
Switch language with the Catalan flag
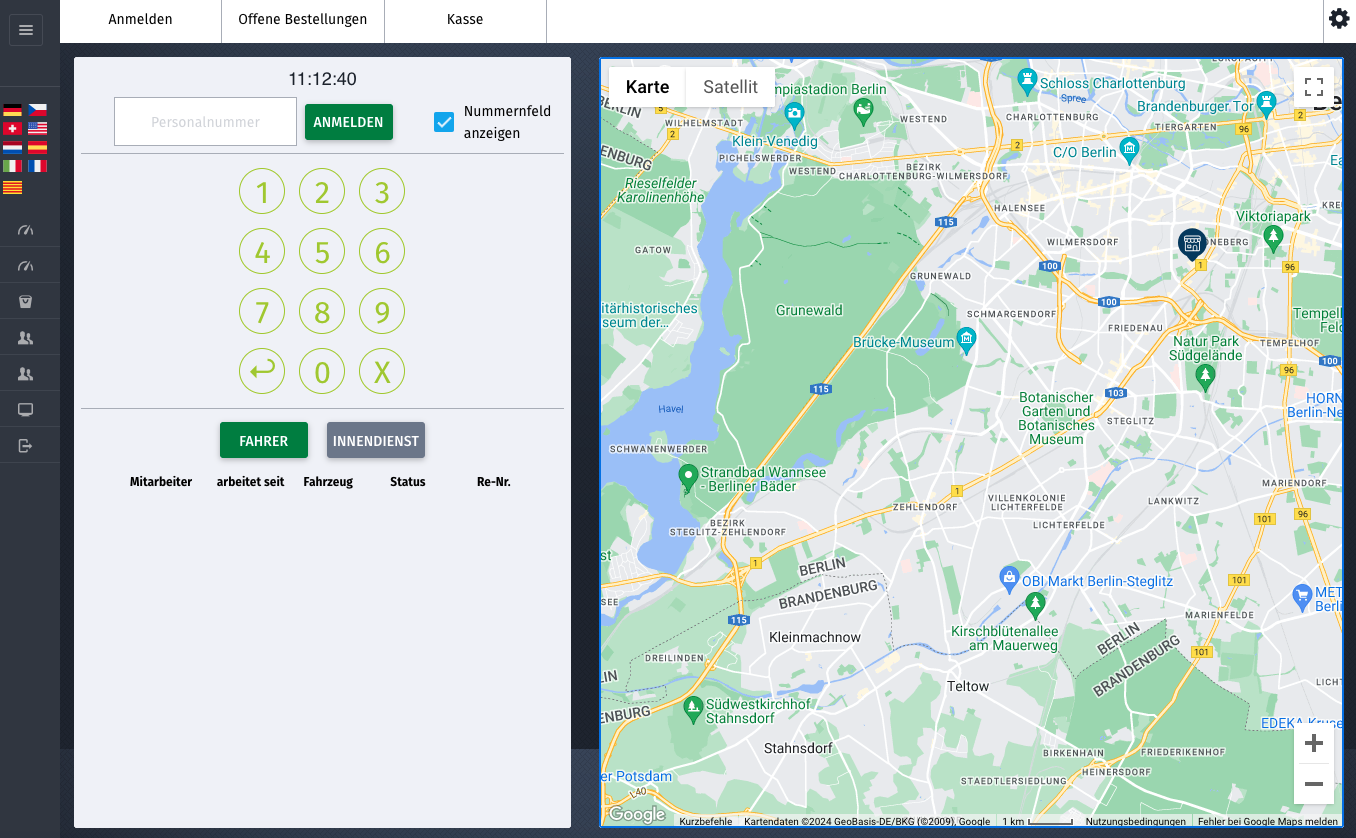pyautogui.click(x=13, y=187)
